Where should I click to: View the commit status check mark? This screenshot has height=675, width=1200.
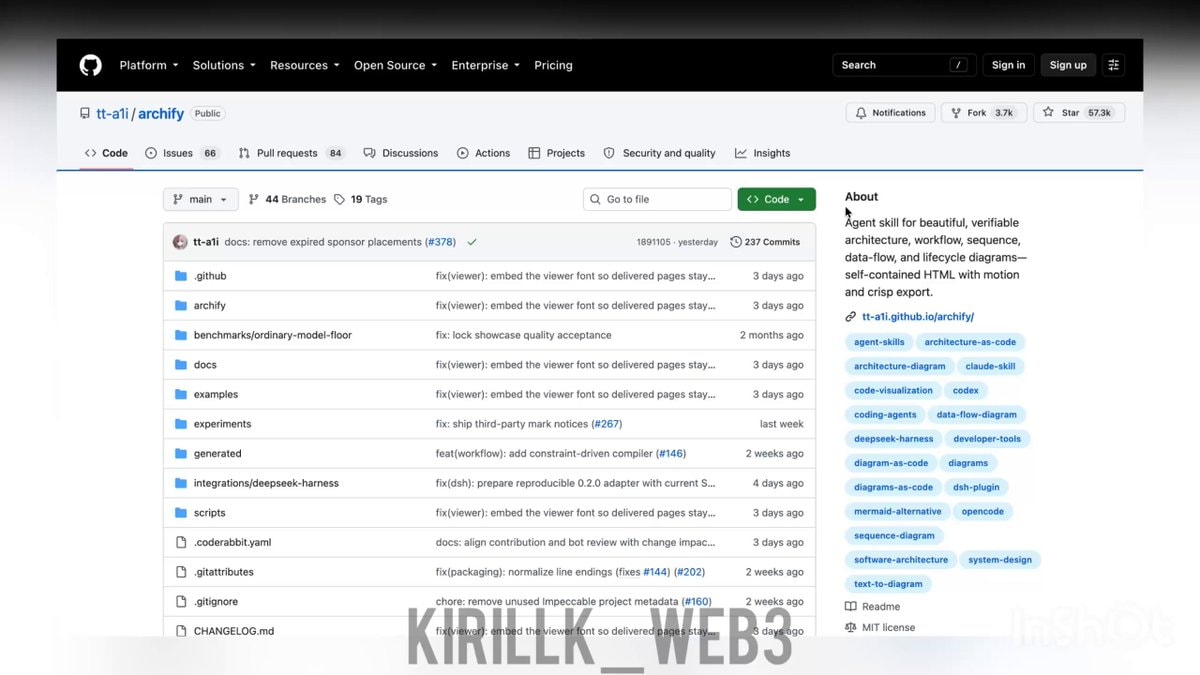tap(472, 242)
